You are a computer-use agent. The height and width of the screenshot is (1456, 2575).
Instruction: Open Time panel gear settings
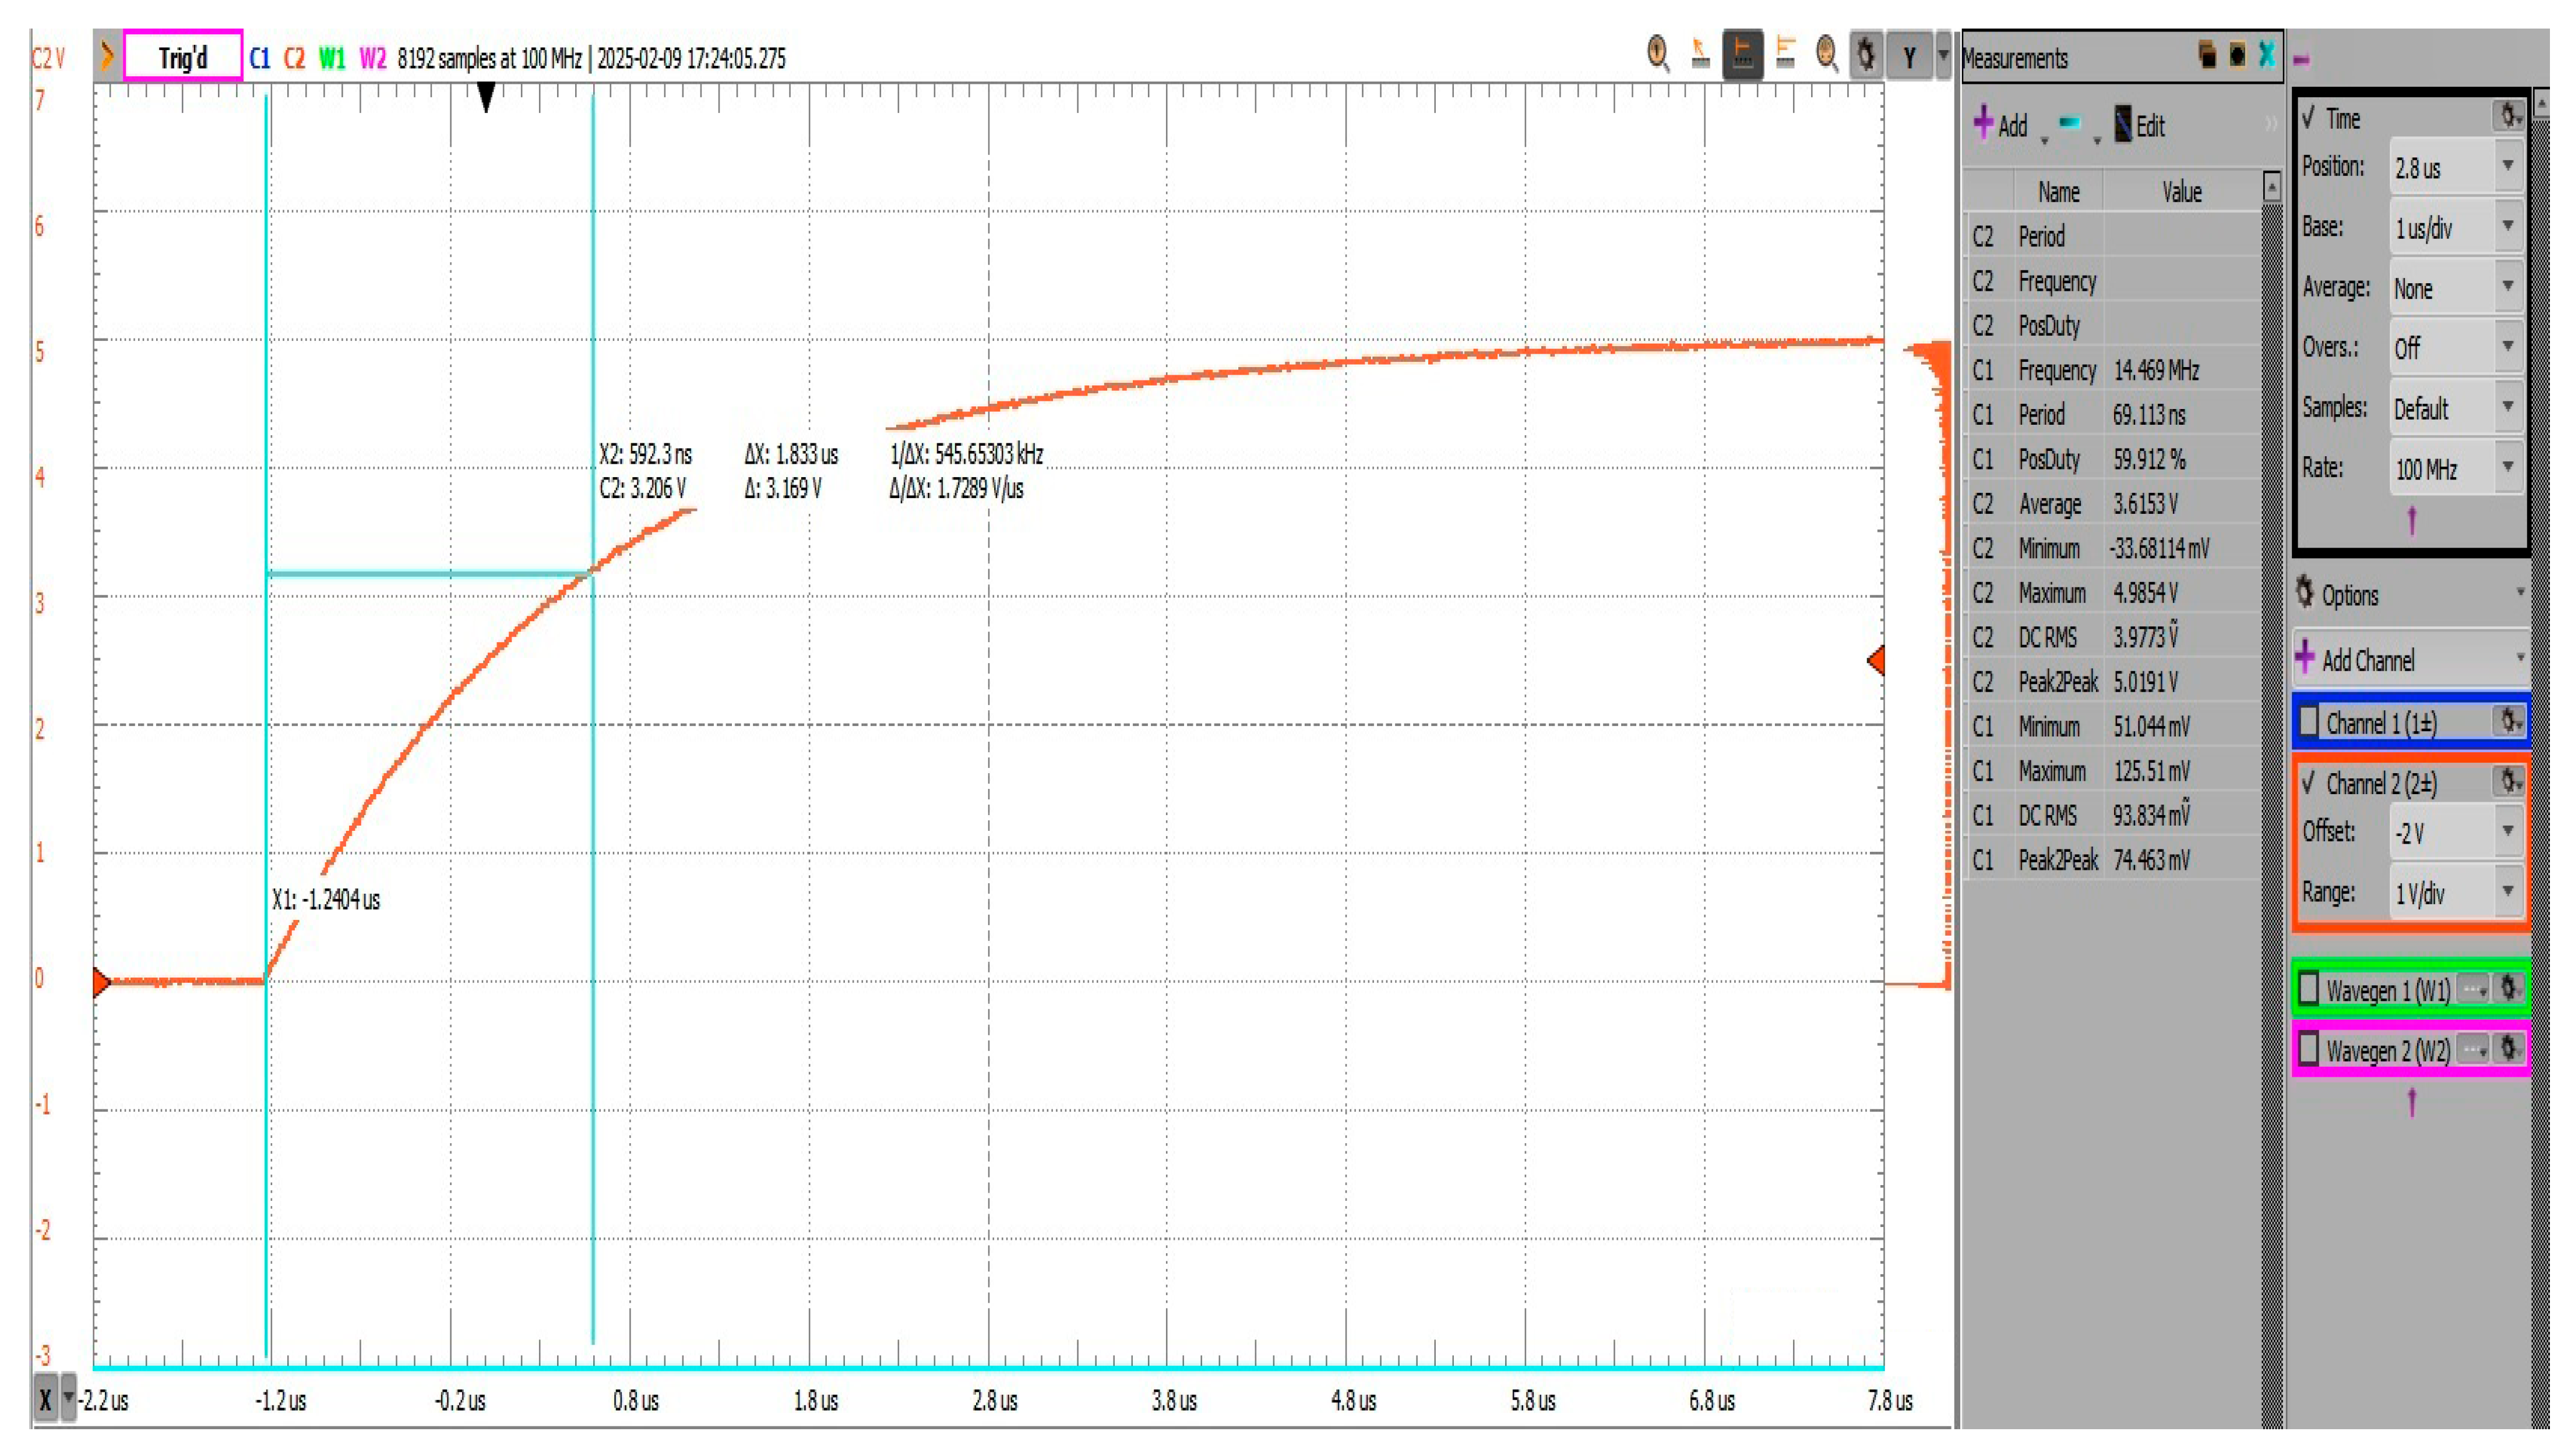[2508, 117]
